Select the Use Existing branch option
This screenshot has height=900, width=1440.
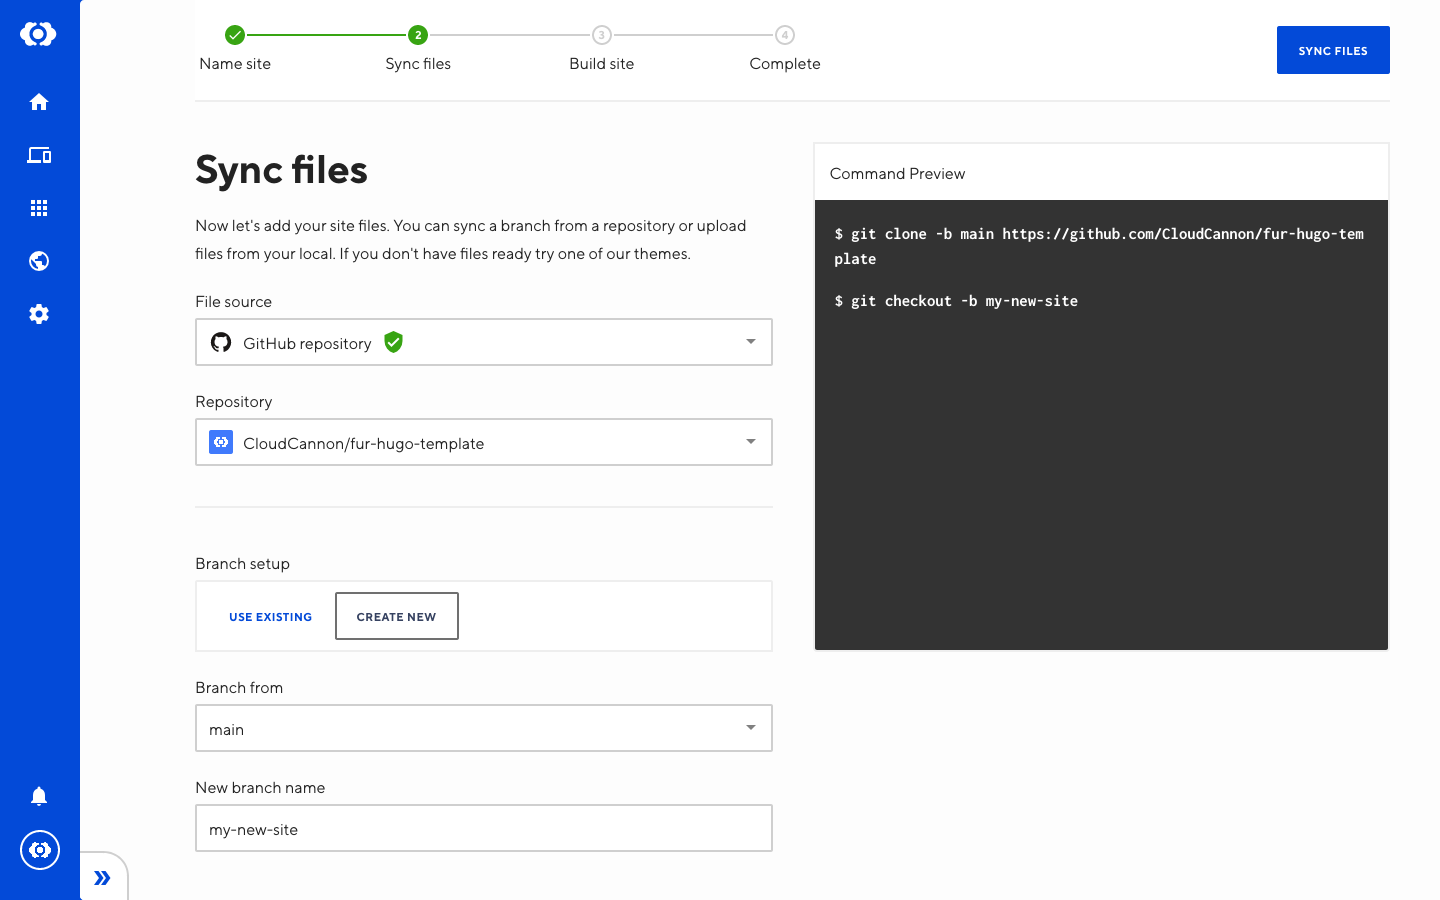(x=270, y=617)
